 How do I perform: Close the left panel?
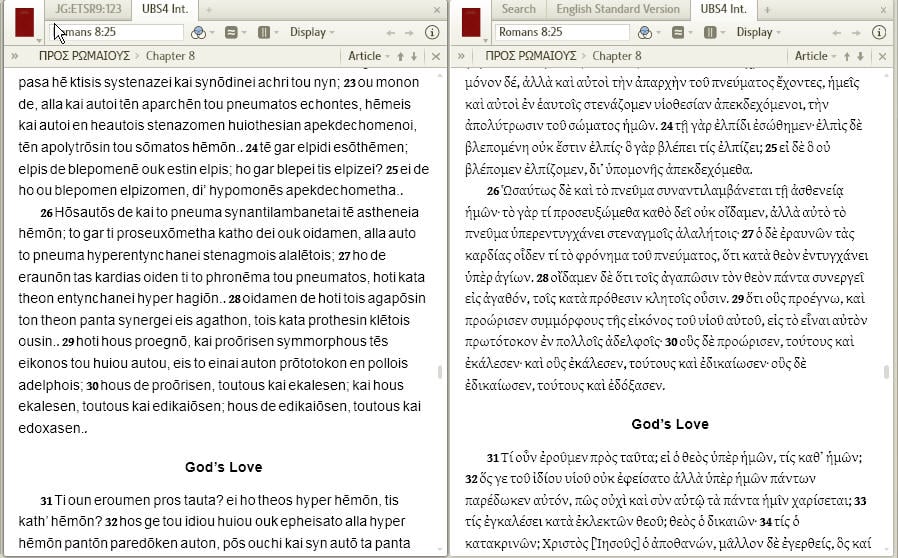437,10
